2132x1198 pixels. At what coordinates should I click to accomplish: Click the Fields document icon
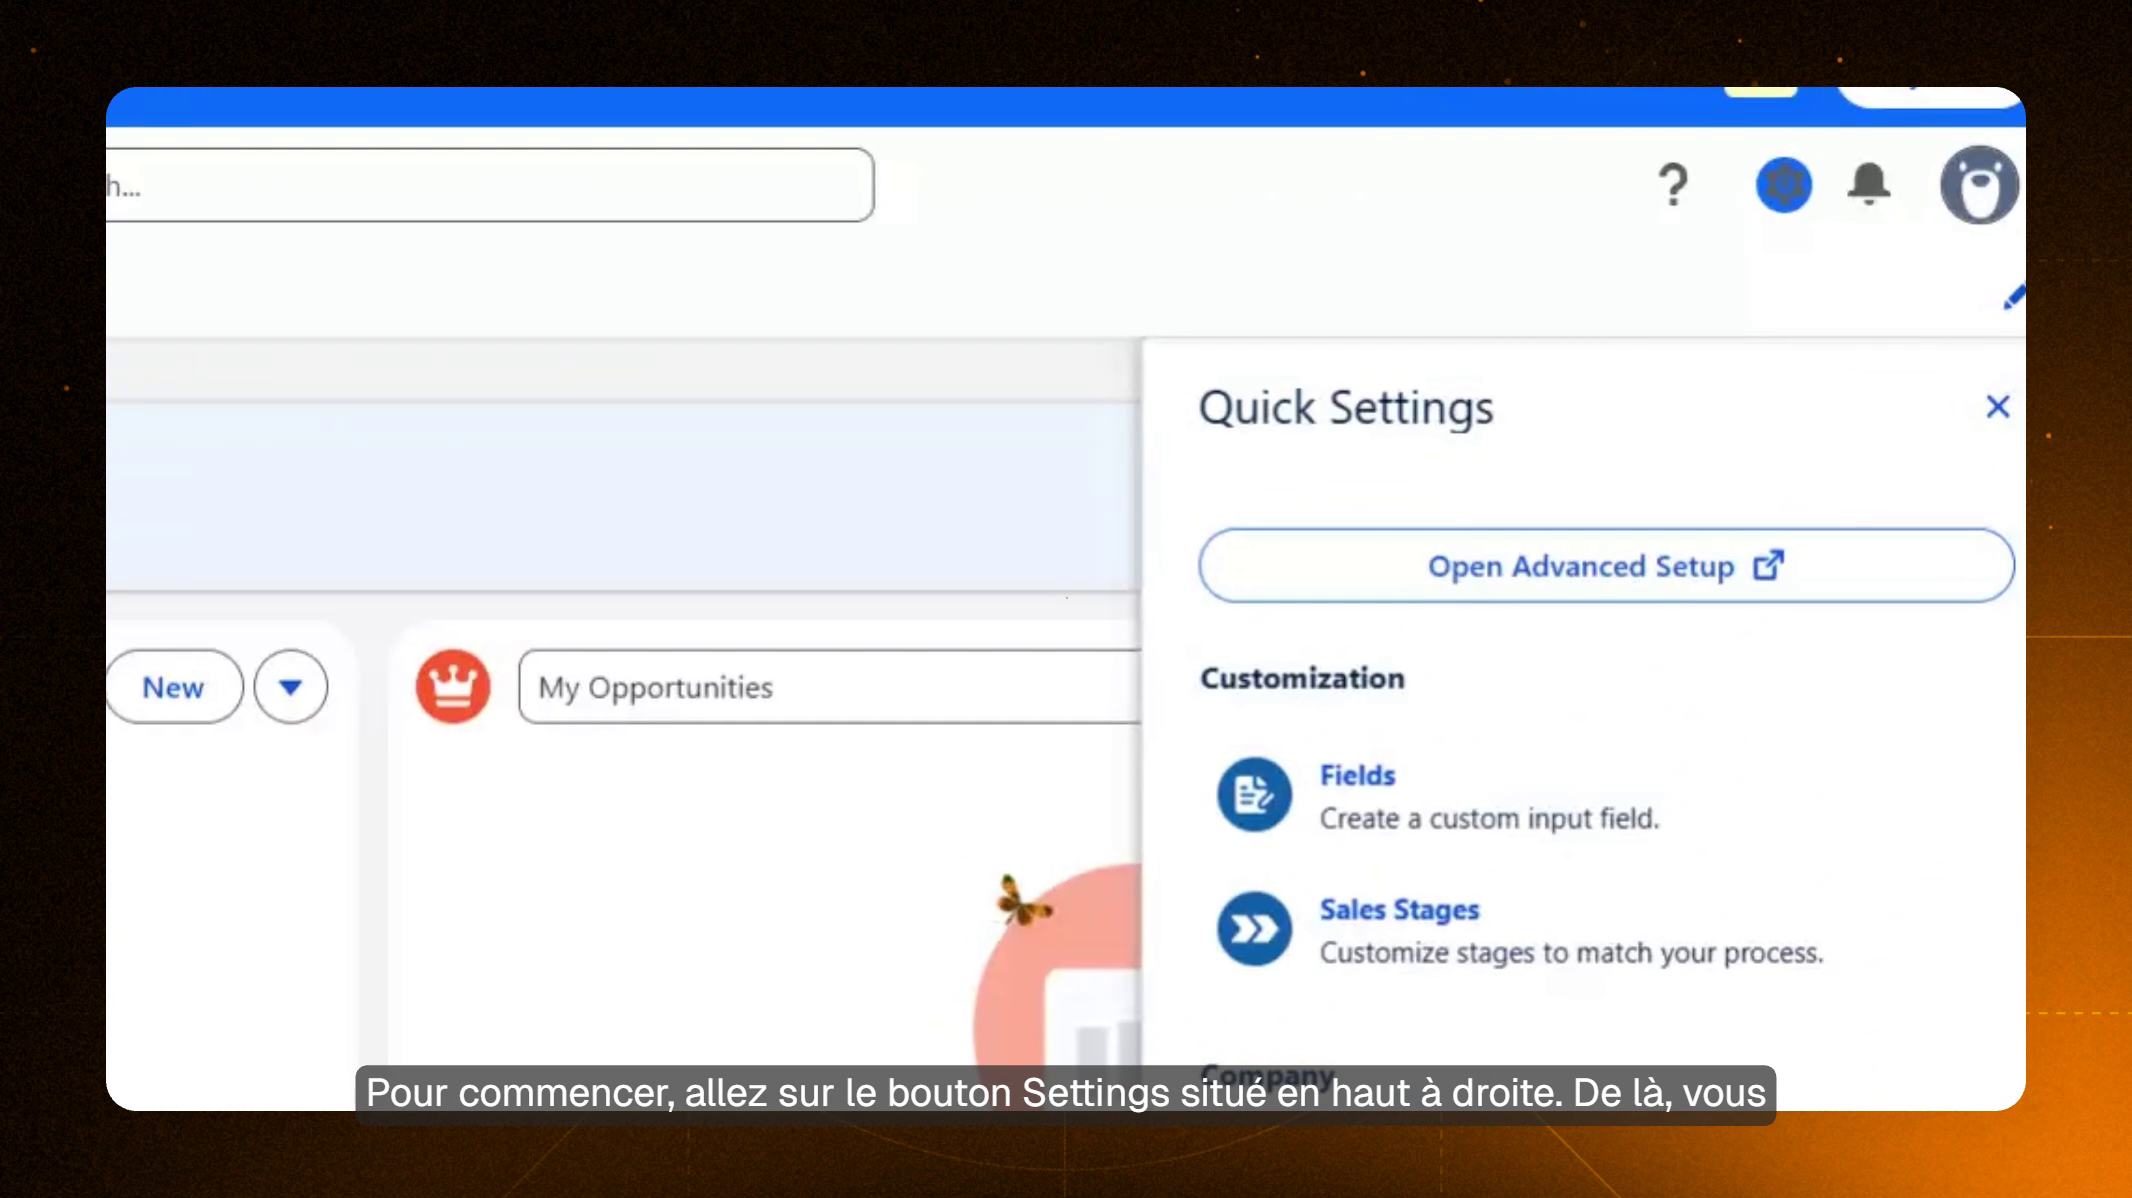pyautogui.click(x=1255, y=795)
